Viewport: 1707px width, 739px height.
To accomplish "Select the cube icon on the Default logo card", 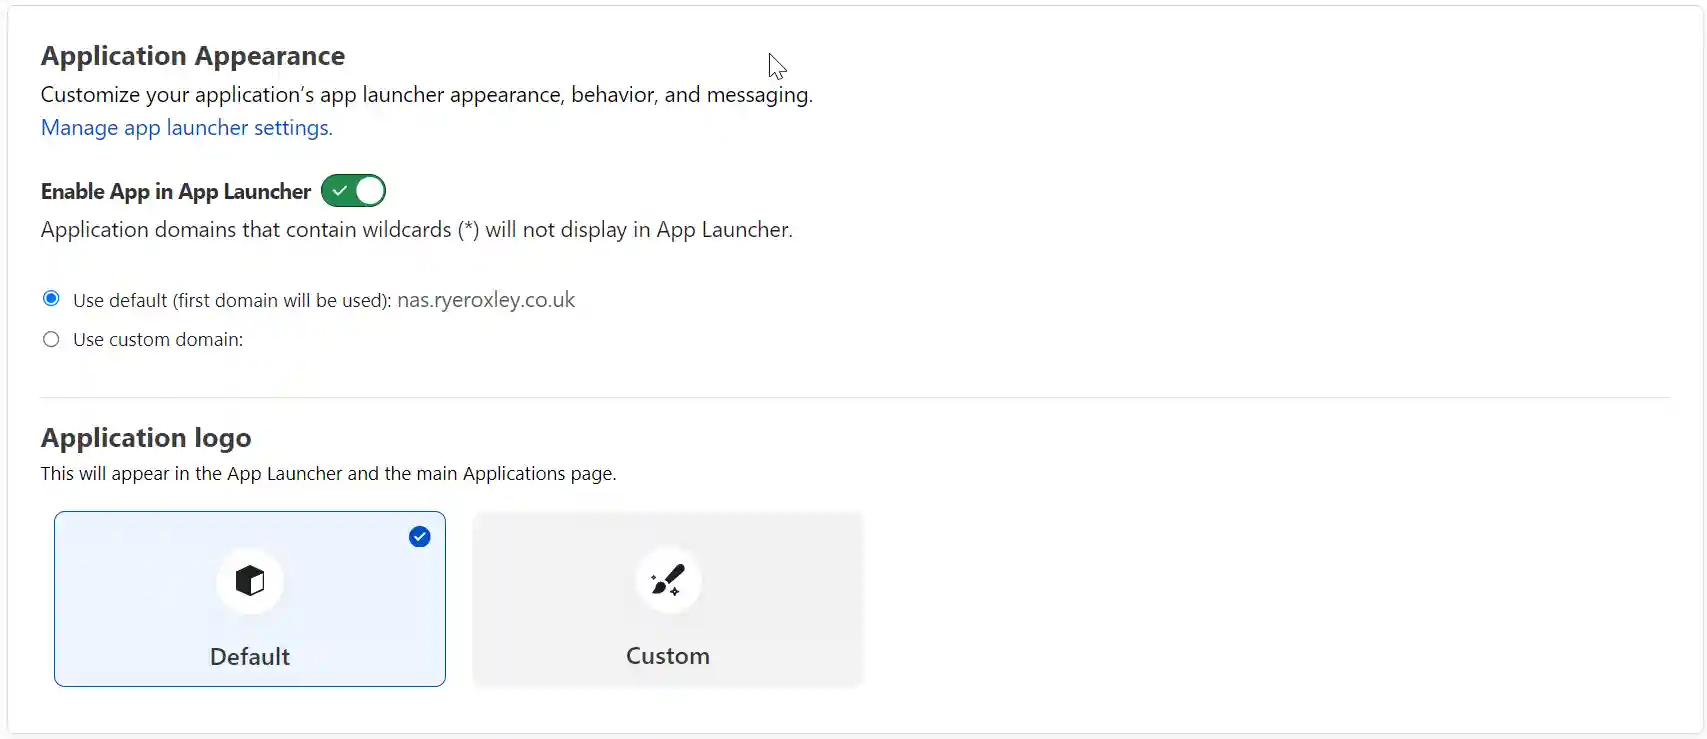I will (249, 581).
